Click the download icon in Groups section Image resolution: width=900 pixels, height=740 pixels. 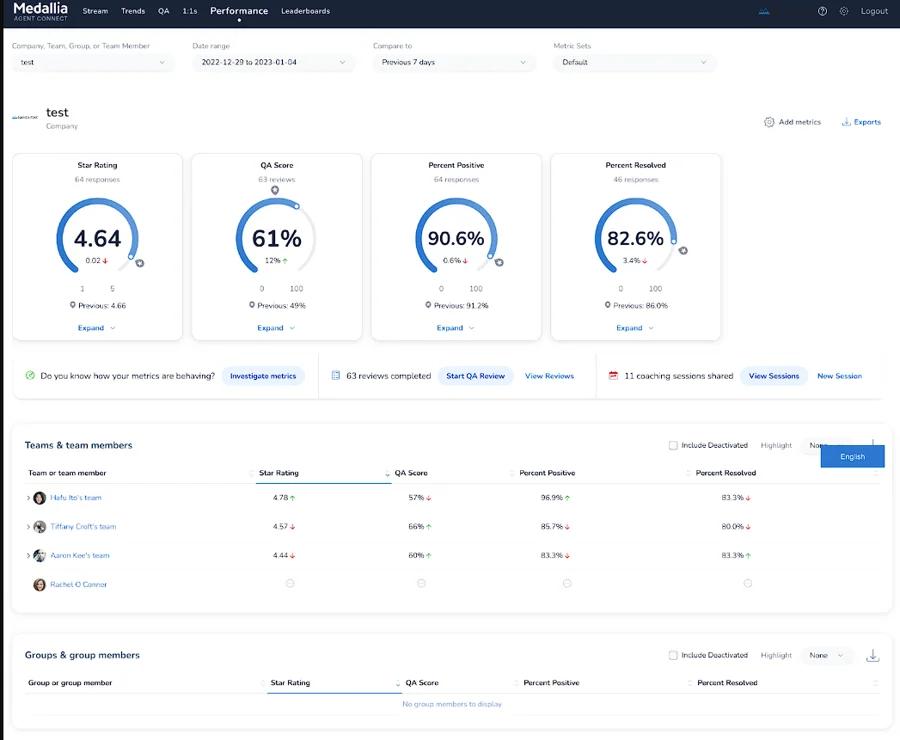pos(872,655)
